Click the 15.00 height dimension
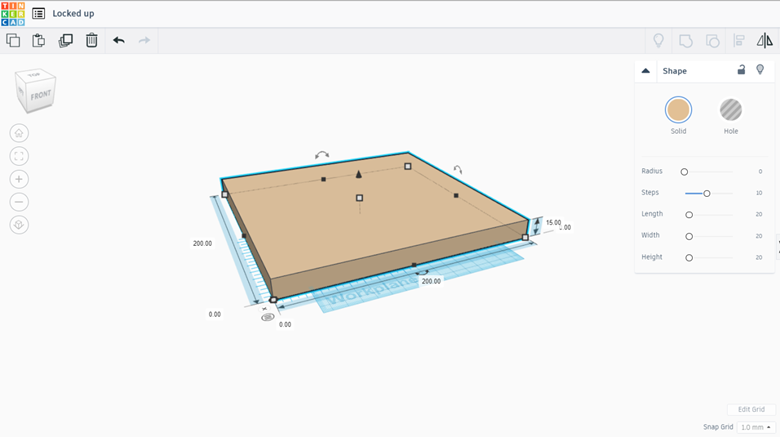The width and height of the screenshot is (780, 437). coord(553,222)
